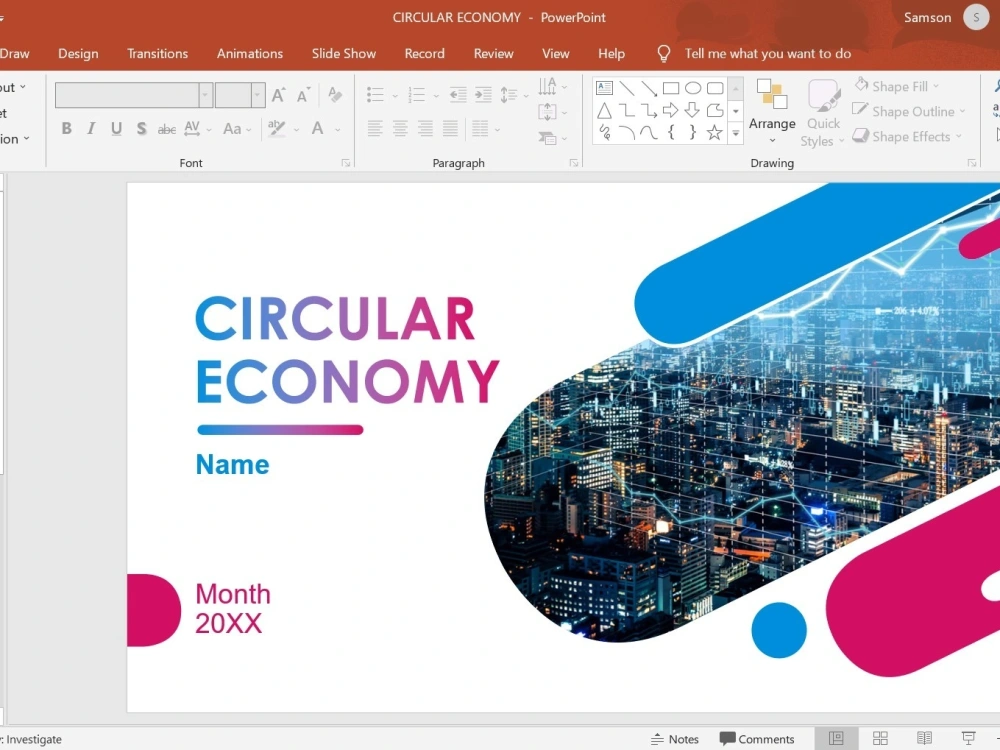Open Shape Effects menu
The height and width of the screenshot is (750, 1000).
click(x=907, y=136)
